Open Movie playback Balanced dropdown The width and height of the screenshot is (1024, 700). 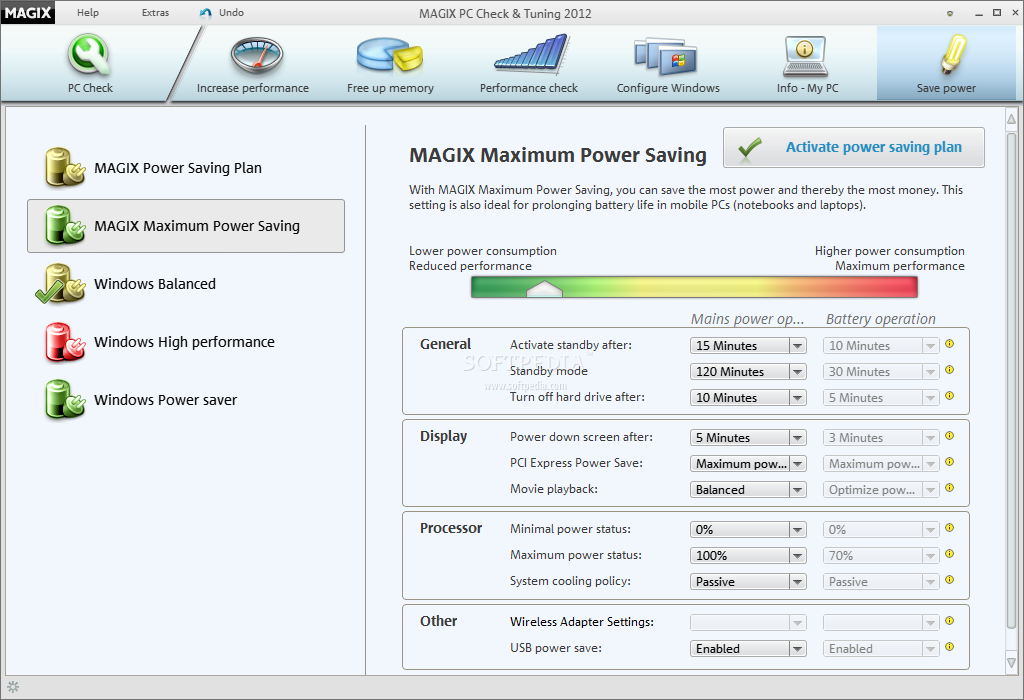click(x=748, y=490)
